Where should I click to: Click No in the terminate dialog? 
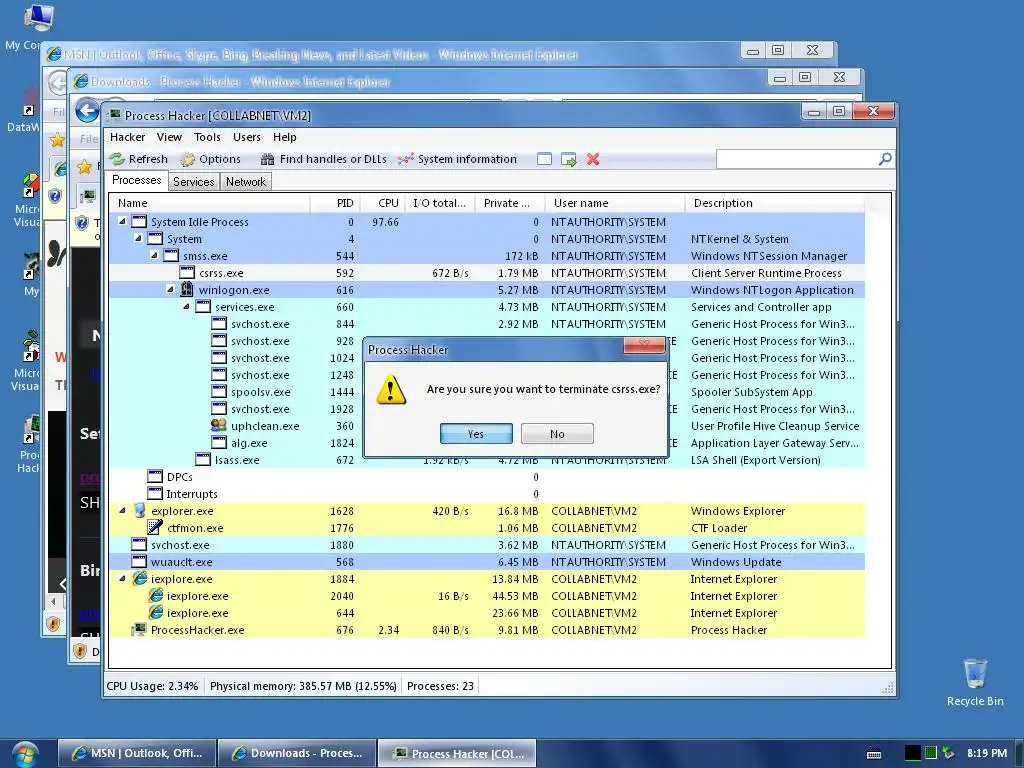pos(557,434)
